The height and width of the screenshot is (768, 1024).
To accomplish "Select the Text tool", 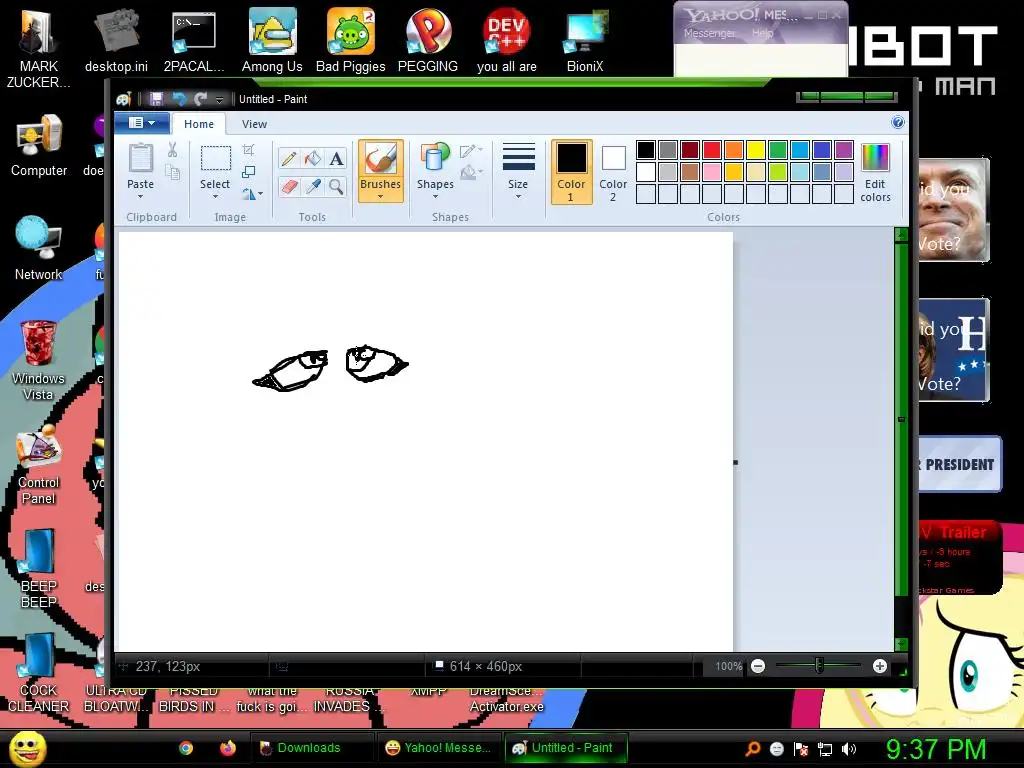I will pos(336,159).
